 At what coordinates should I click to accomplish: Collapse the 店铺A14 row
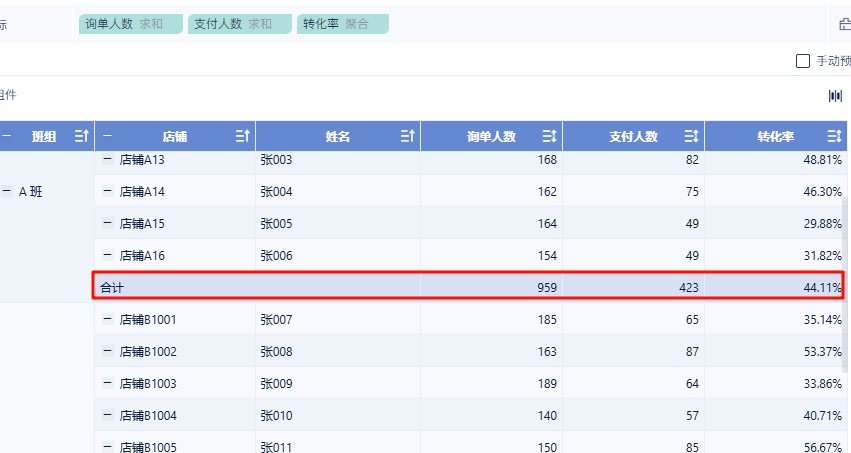[107, 191]
